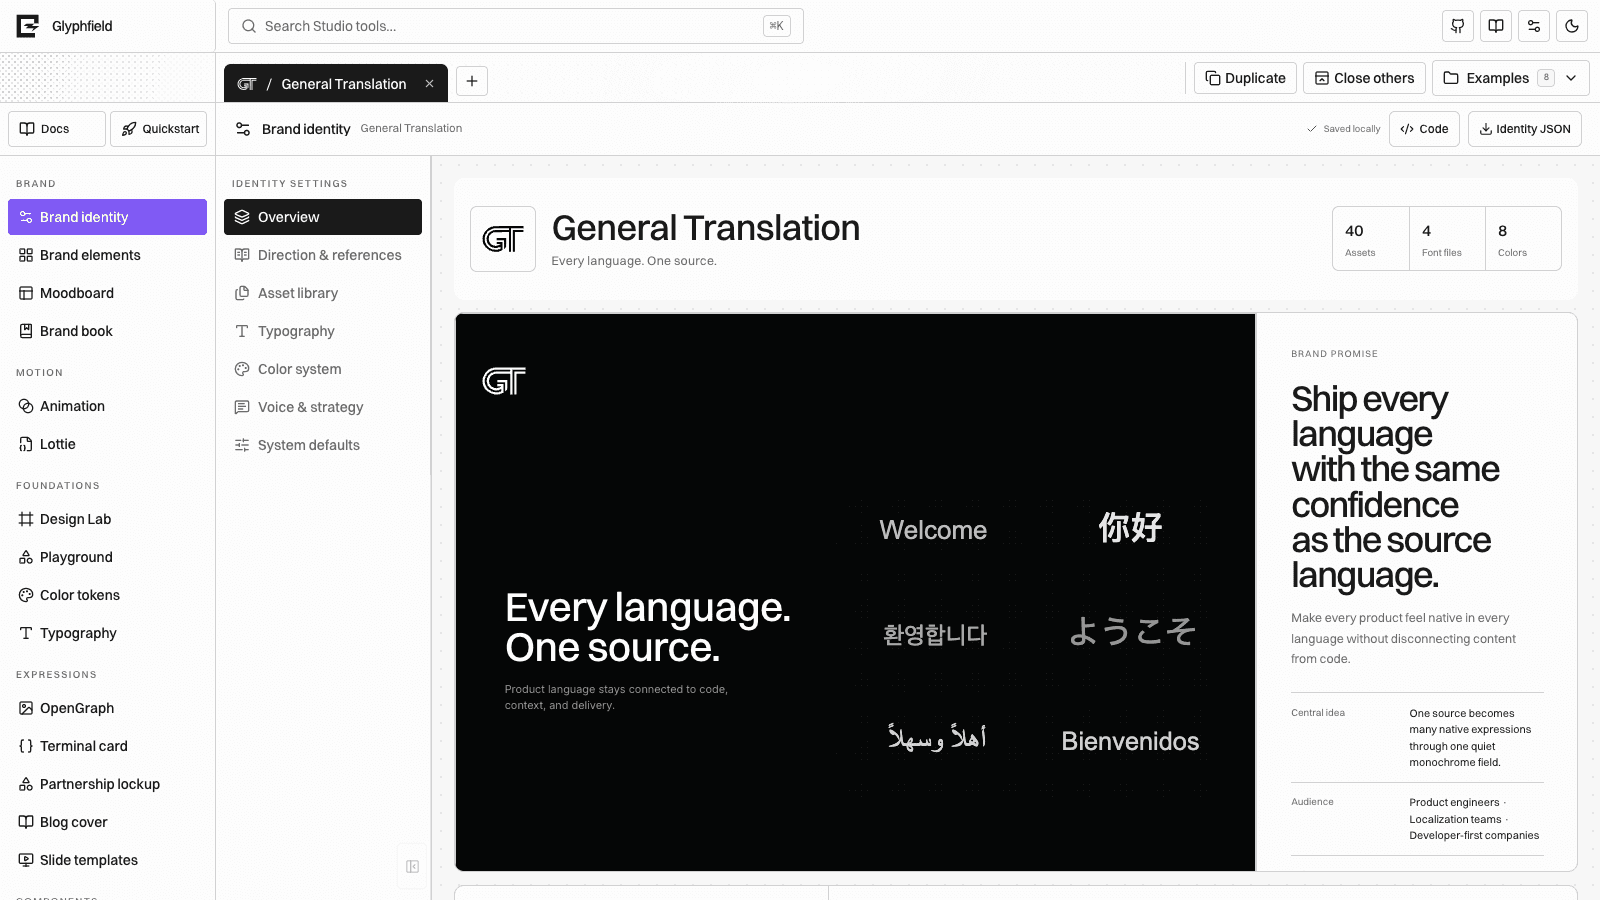Select System defaults setting
Screen dimensions: 1600x900
click(x=323, y=445)
